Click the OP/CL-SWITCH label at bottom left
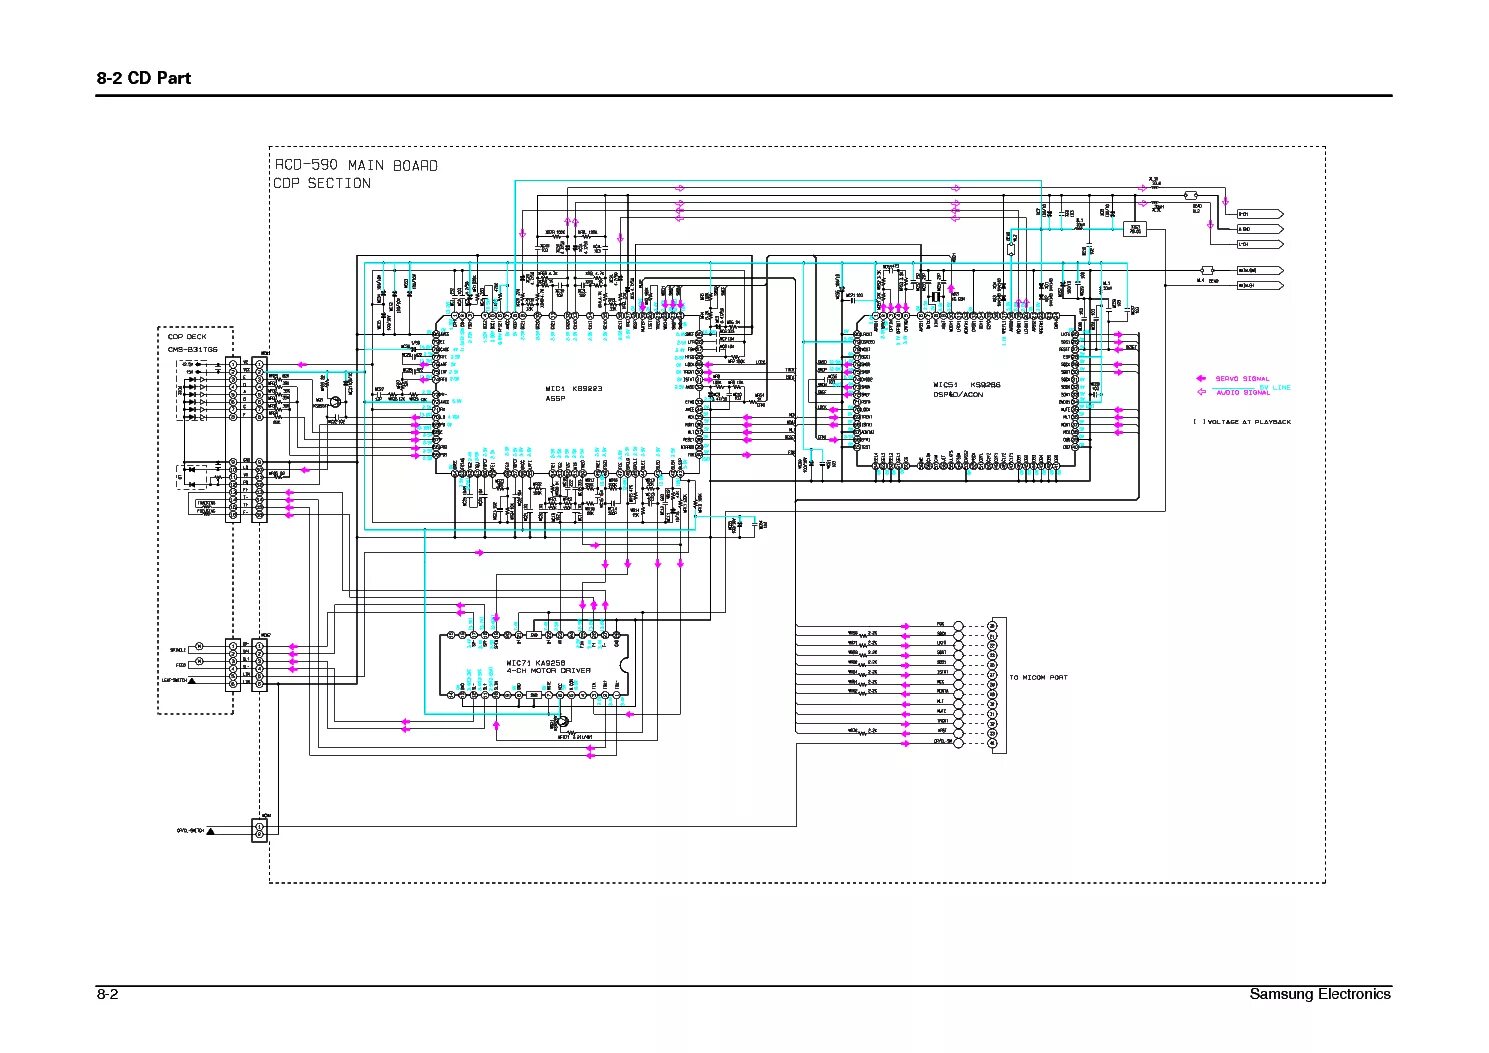This screenshot has height=1053, width=1489. click(191, 830)
